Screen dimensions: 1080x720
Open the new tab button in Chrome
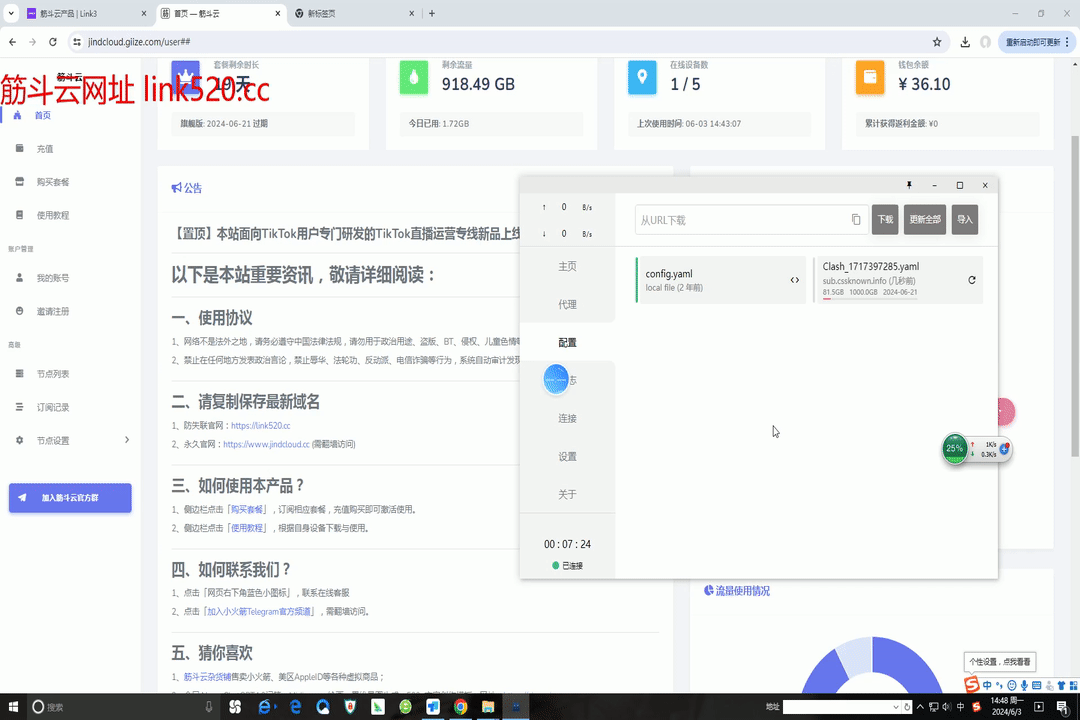pyautogui.click(x=432, y=14)
